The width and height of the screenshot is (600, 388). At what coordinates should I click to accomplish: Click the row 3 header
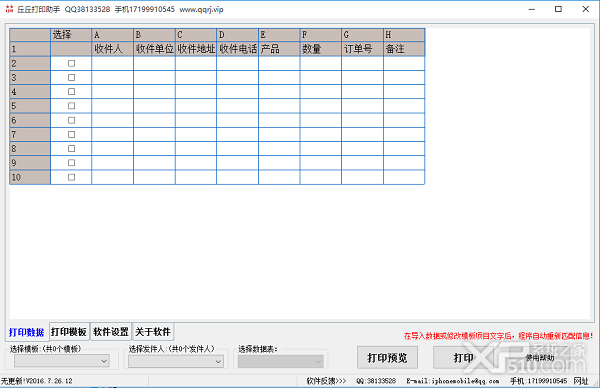30,78
